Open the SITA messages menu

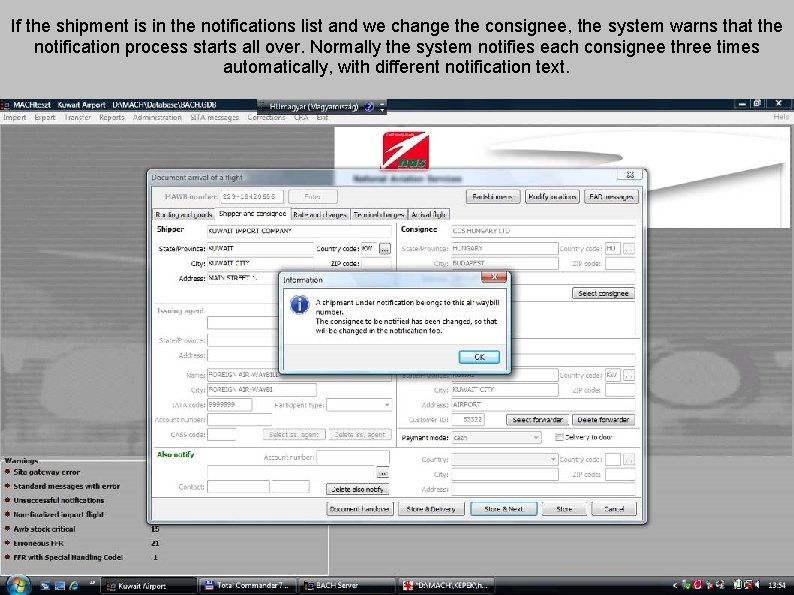[x=215, y=117]
